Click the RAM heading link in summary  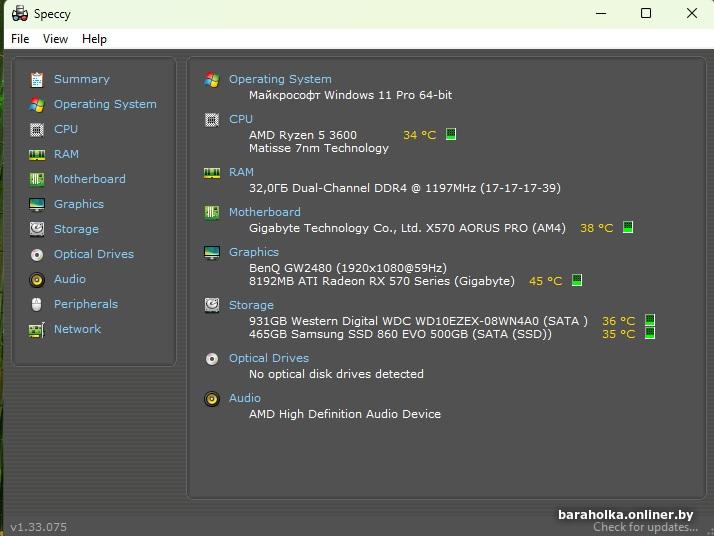241,173
